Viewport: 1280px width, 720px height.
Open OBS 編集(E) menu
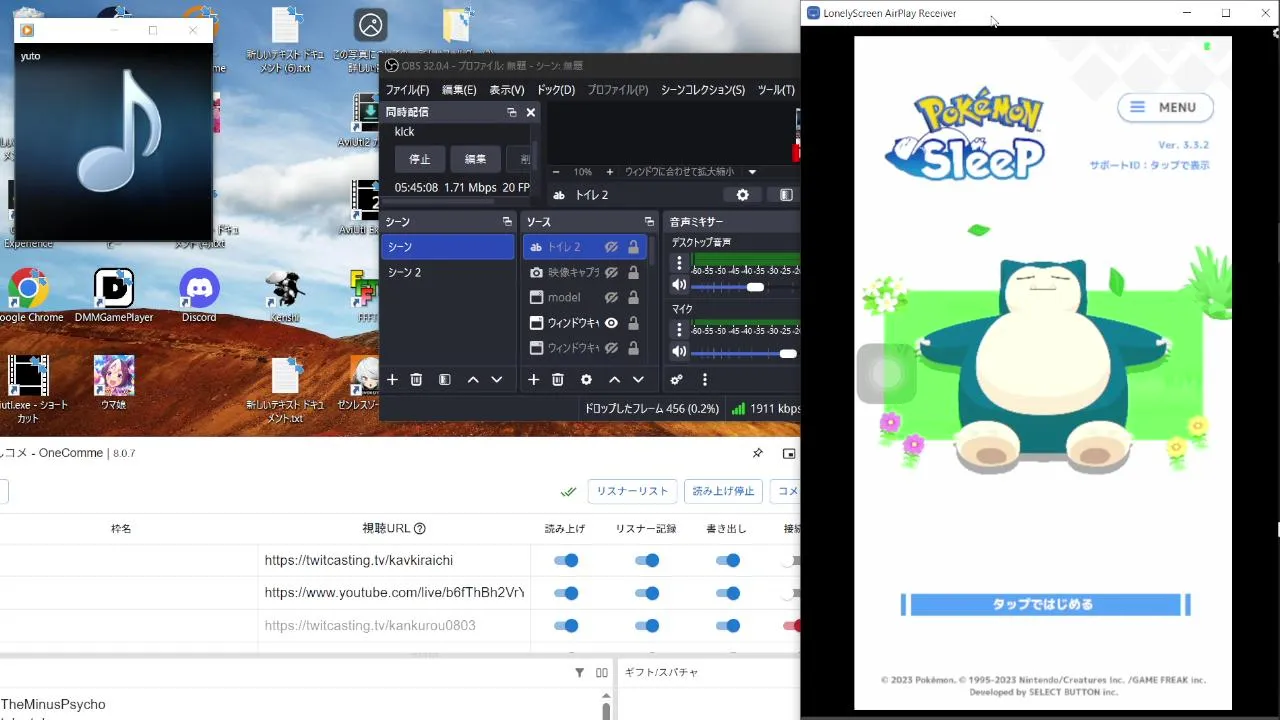[x=459, y=90]
